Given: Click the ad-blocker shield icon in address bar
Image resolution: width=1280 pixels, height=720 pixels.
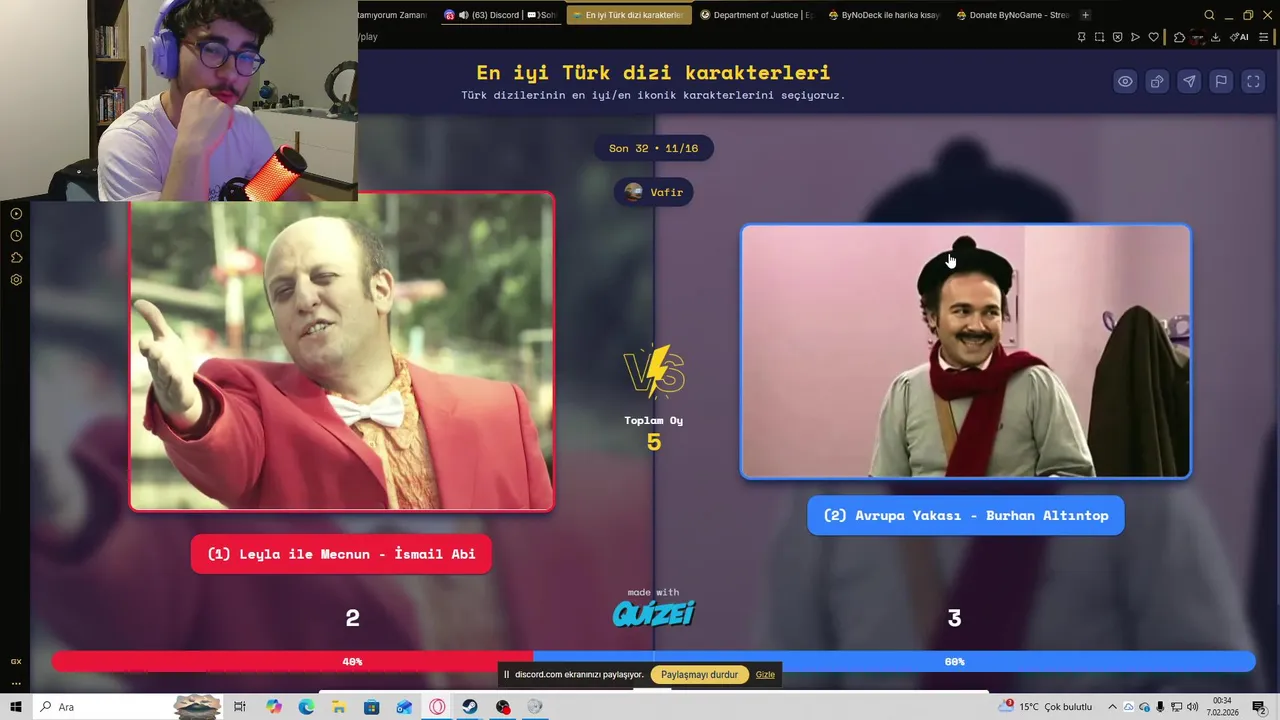Looking at the screenshot, I should click(1117, 37).
